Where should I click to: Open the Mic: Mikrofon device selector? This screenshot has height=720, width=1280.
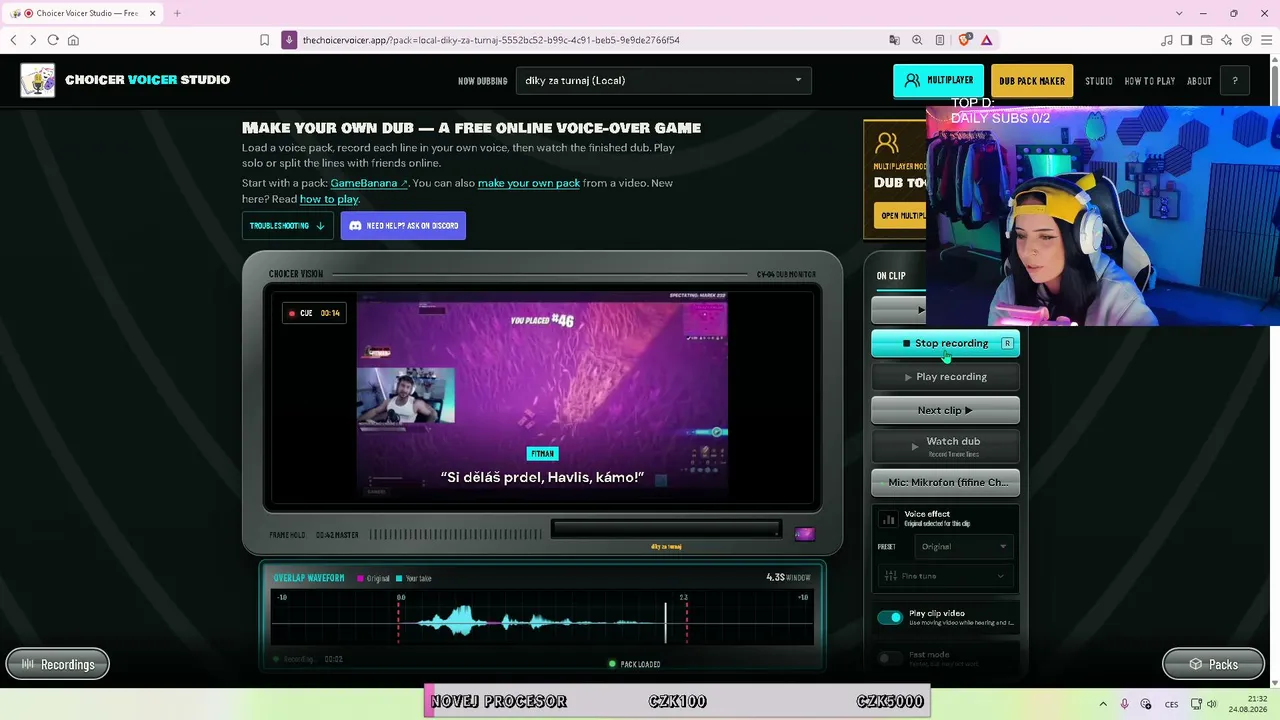pyautogui.click(x=945, y=482)
